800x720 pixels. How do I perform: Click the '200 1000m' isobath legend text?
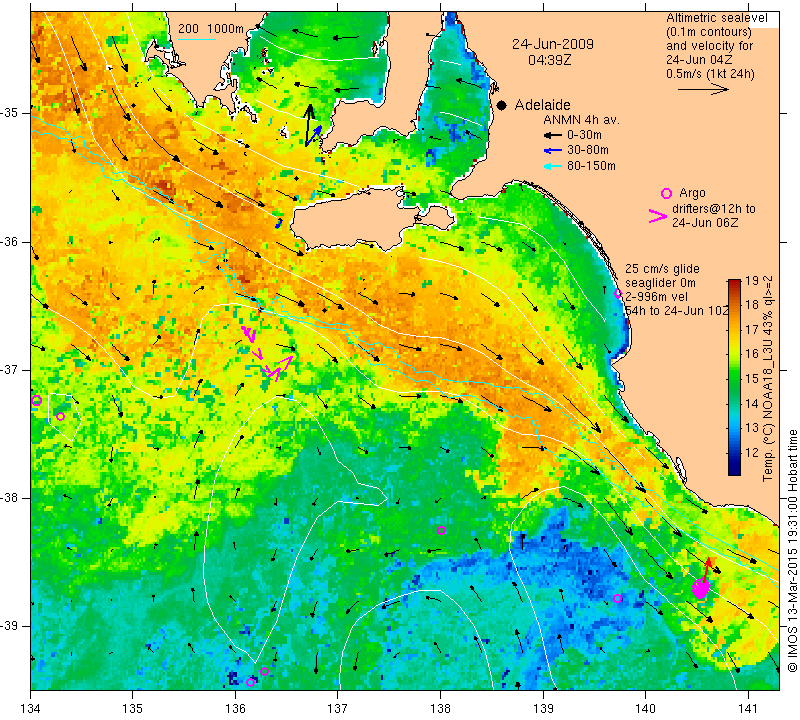coord(211,29)
